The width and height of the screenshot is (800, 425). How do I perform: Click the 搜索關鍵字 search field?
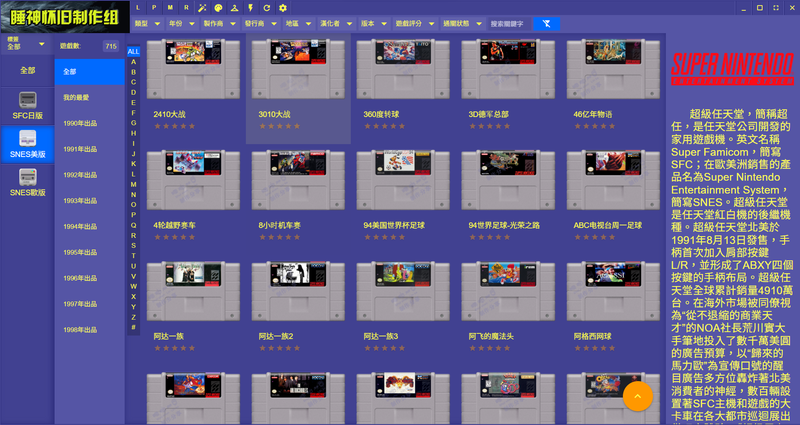[510, 23]
